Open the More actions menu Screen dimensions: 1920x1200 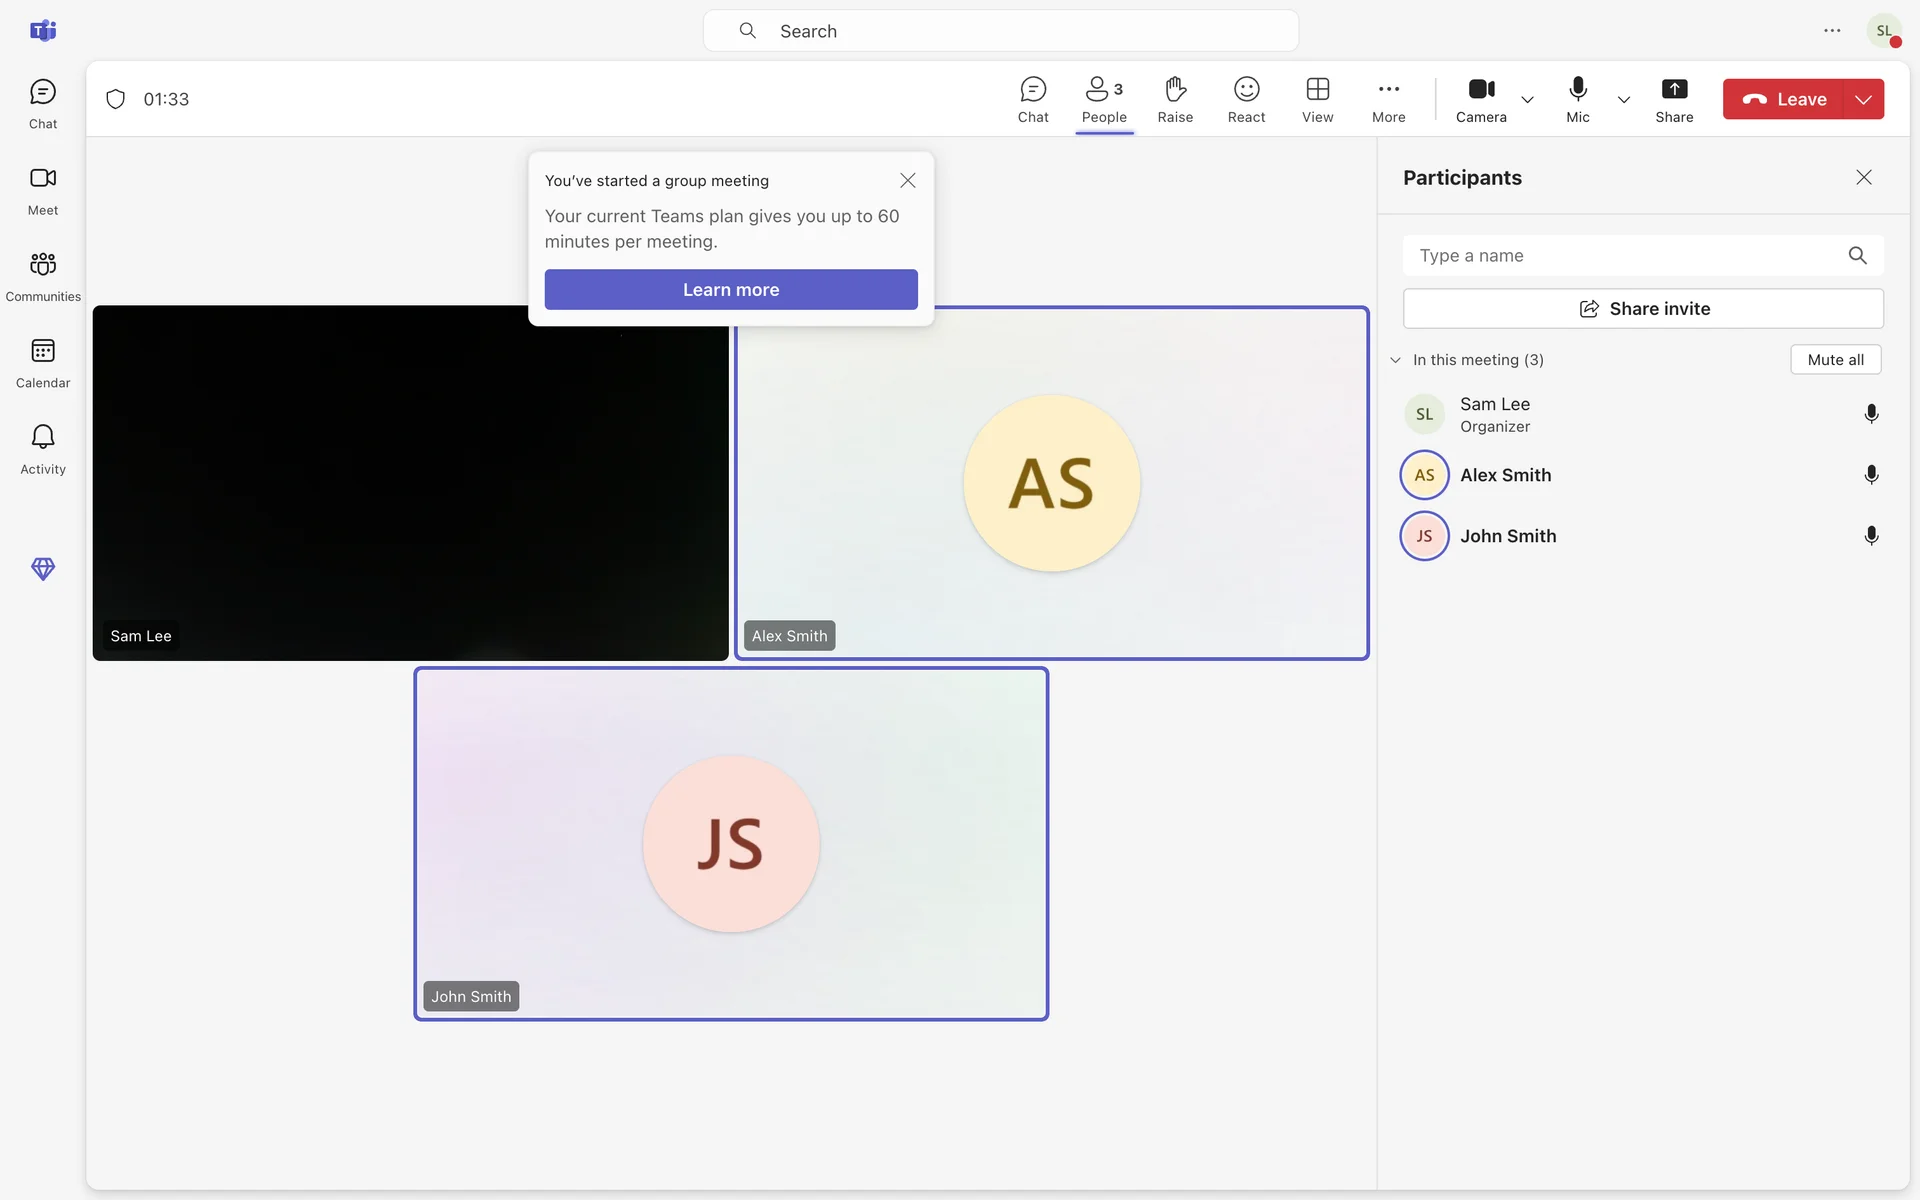point(1388,99)
